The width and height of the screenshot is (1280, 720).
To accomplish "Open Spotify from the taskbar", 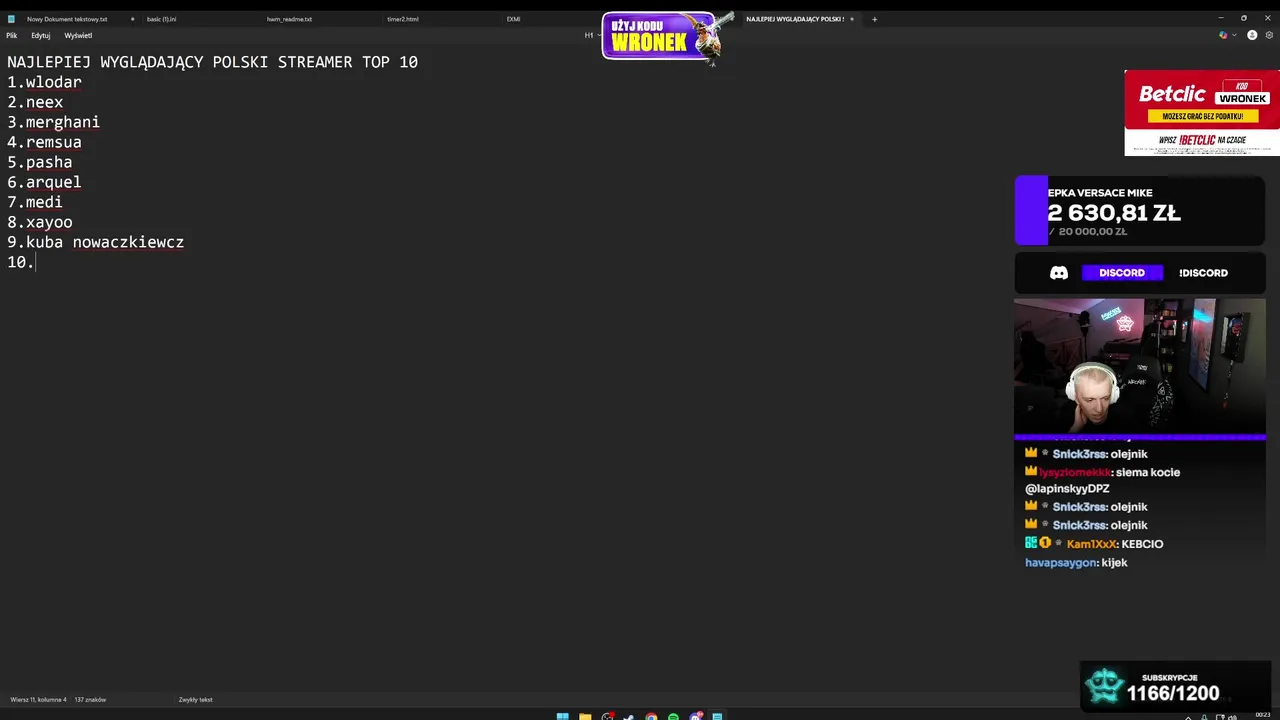I will 673,716.
